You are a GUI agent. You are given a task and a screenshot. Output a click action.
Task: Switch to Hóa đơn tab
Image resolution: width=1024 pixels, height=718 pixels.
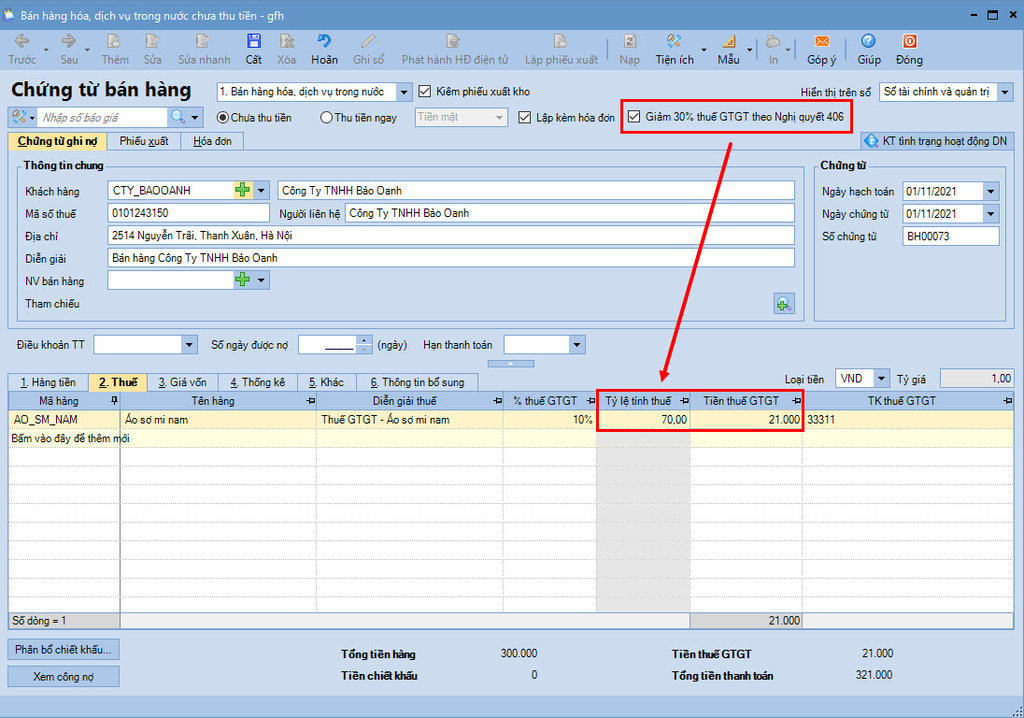(x=212, y=141)
